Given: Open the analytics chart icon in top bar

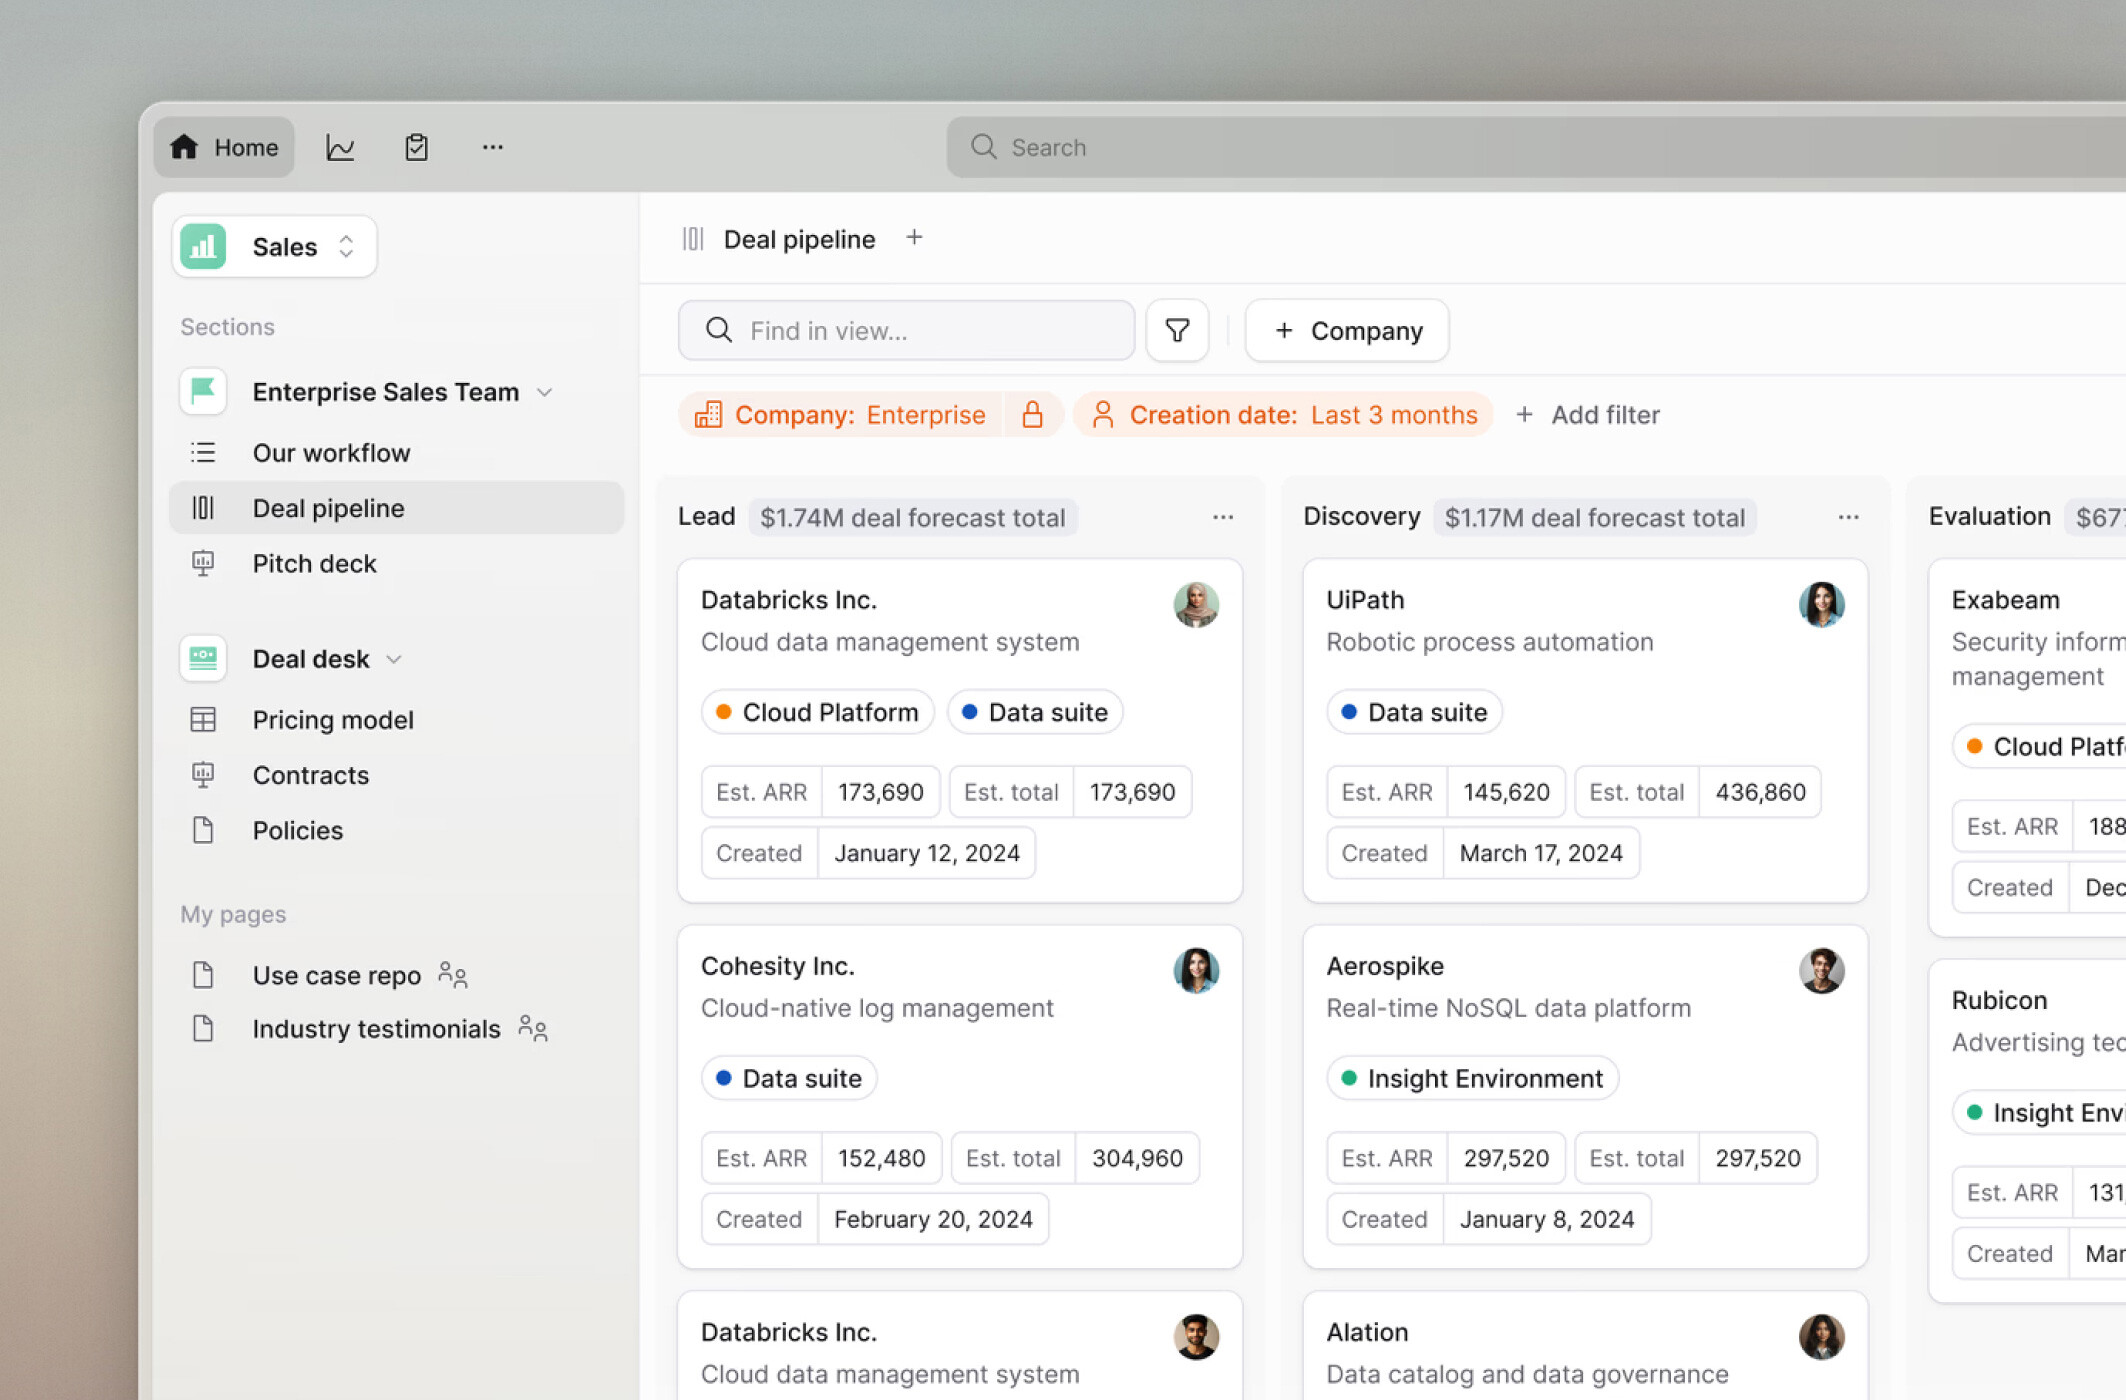Looking at the screenshot, I should (340, 148).
